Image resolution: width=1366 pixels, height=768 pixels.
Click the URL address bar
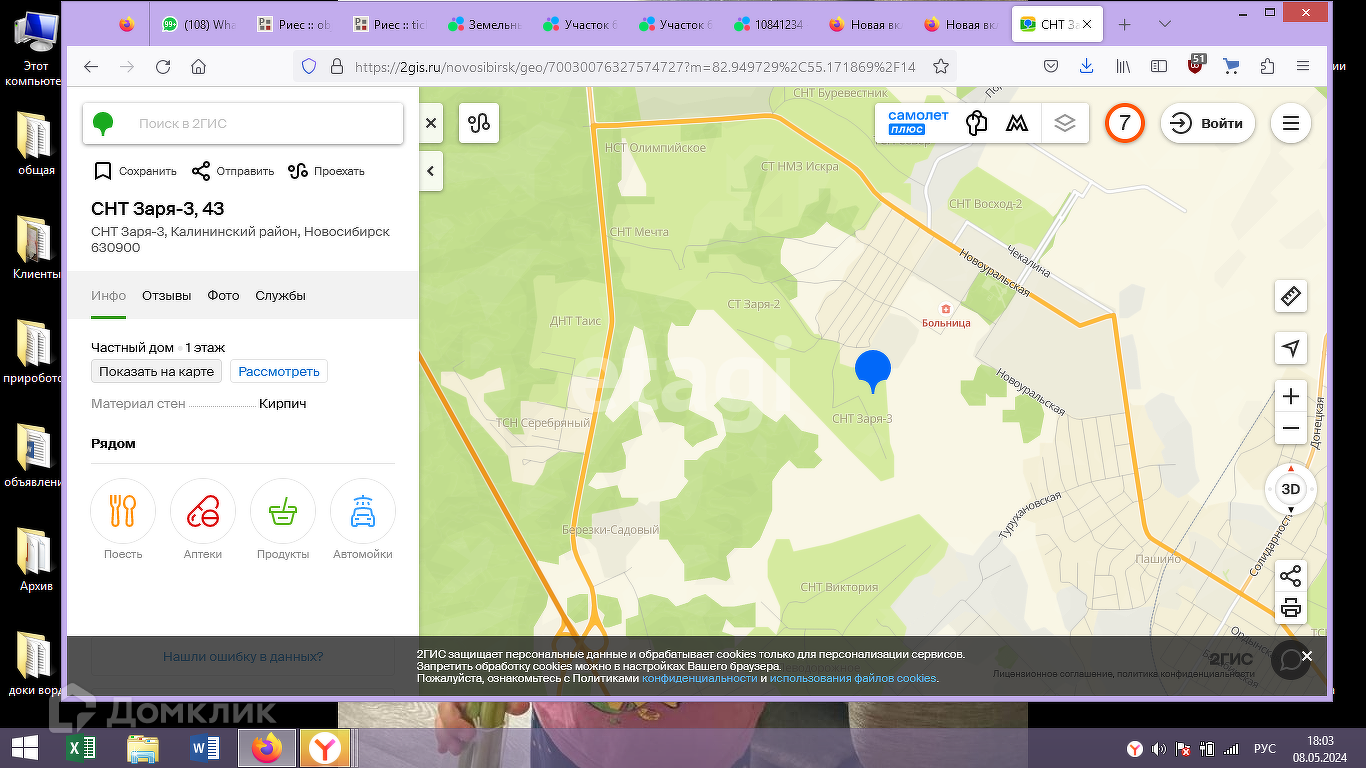(x=633, y=67)
